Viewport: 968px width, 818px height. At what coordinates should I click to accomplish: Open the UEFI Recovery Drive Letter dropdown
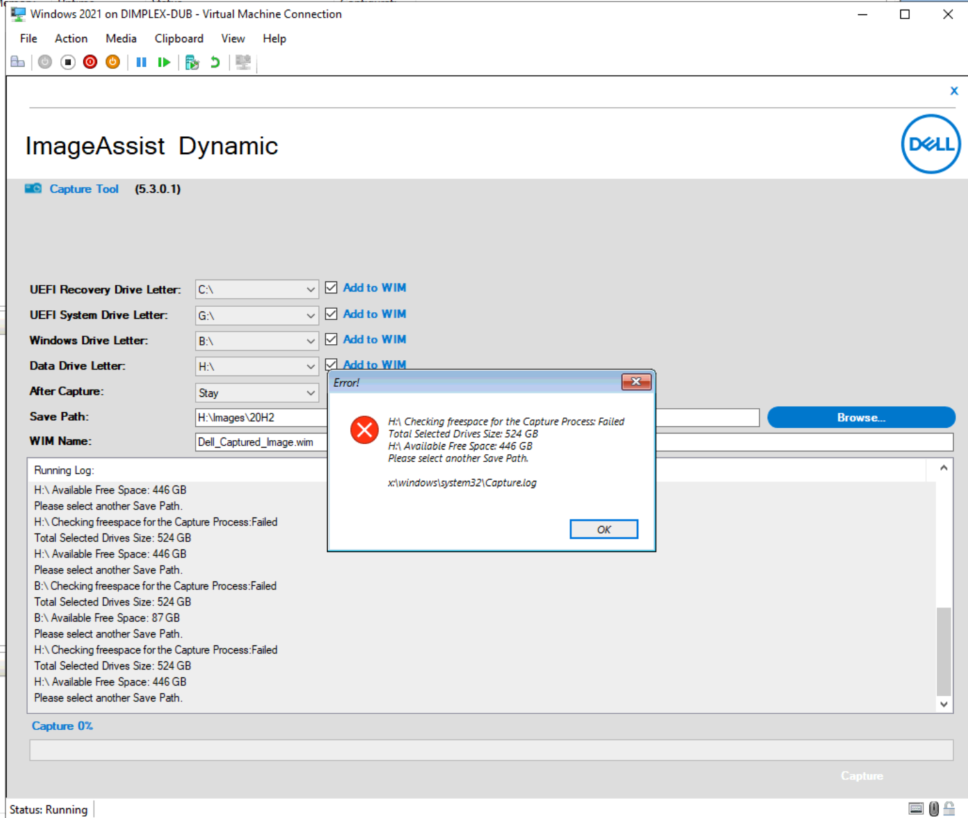pos(257,290)
